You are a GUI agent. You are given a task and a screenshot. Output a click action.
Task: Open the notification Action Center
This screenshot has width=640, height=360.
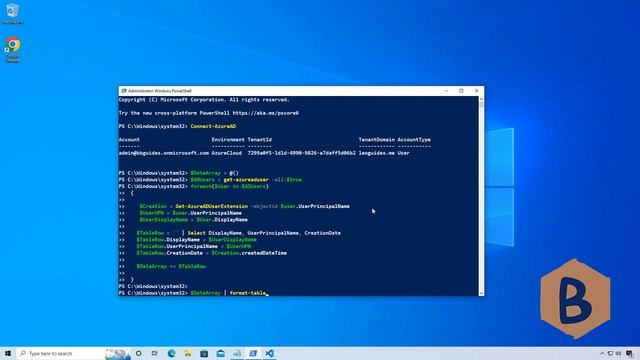[x=630, y=353]
